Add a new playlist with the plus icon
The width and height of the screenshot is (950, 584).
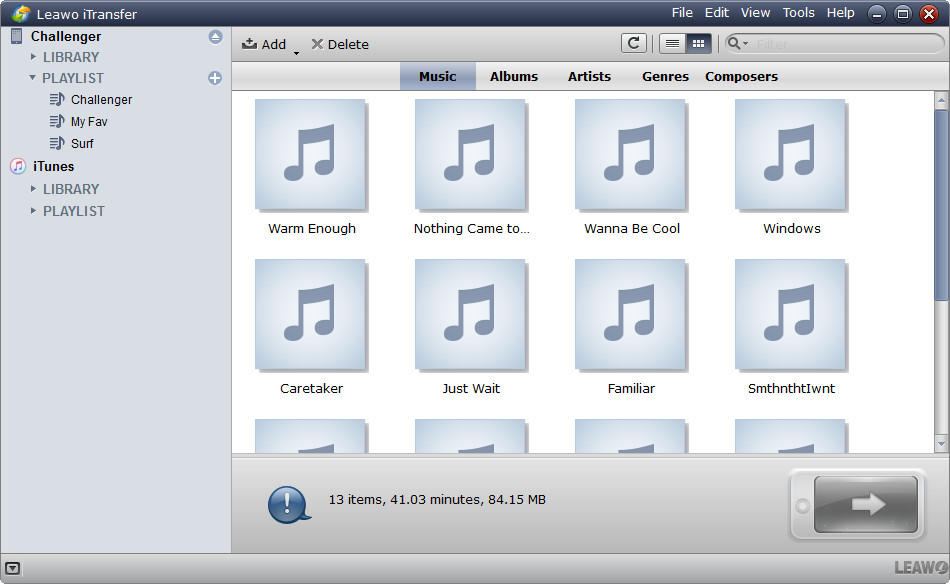coord(215,78)
